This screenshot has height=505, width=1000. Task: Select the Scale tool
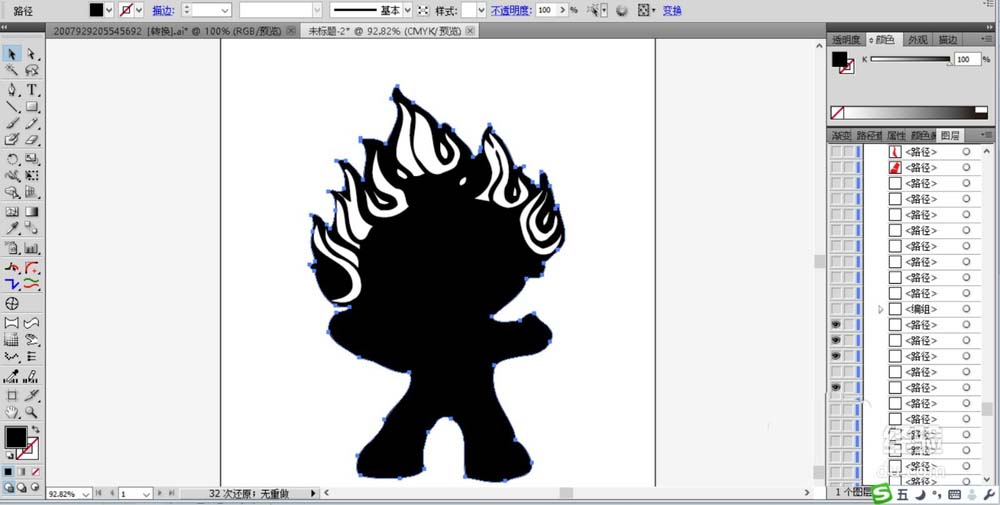(x=31, y=159)
